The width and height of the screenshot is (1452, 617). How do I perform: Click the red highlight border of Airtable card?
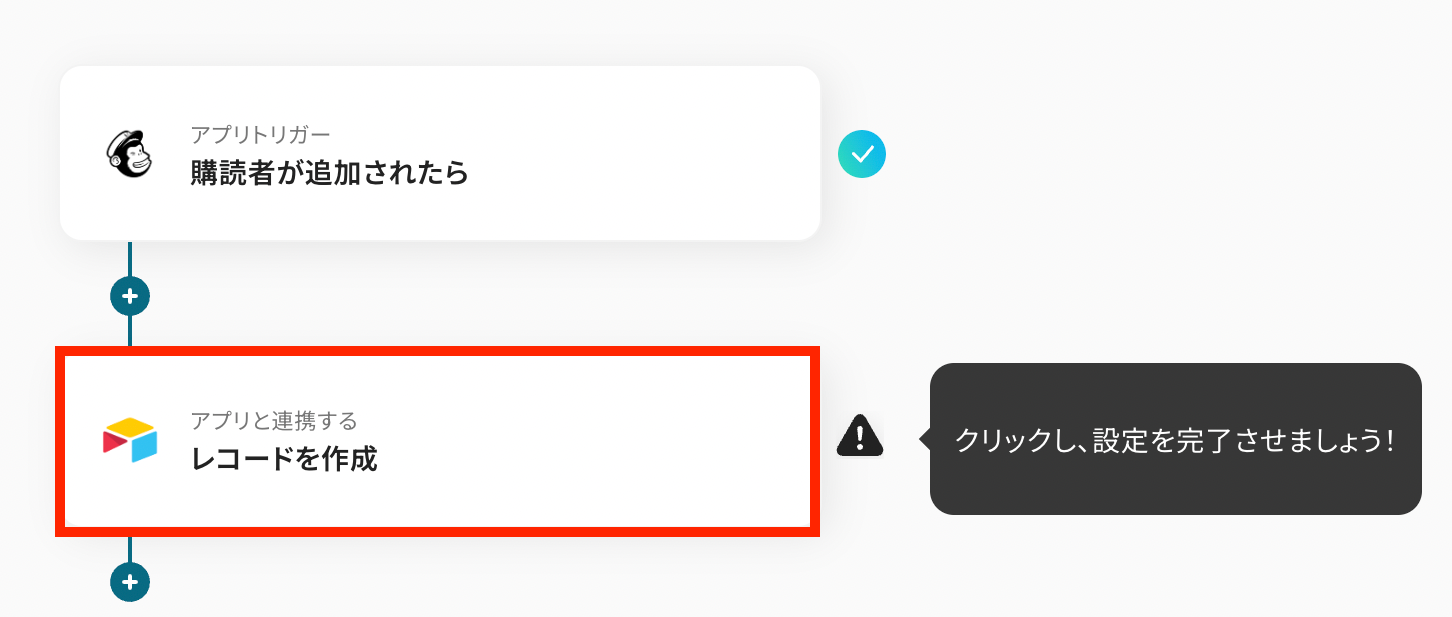coord(438,351)
